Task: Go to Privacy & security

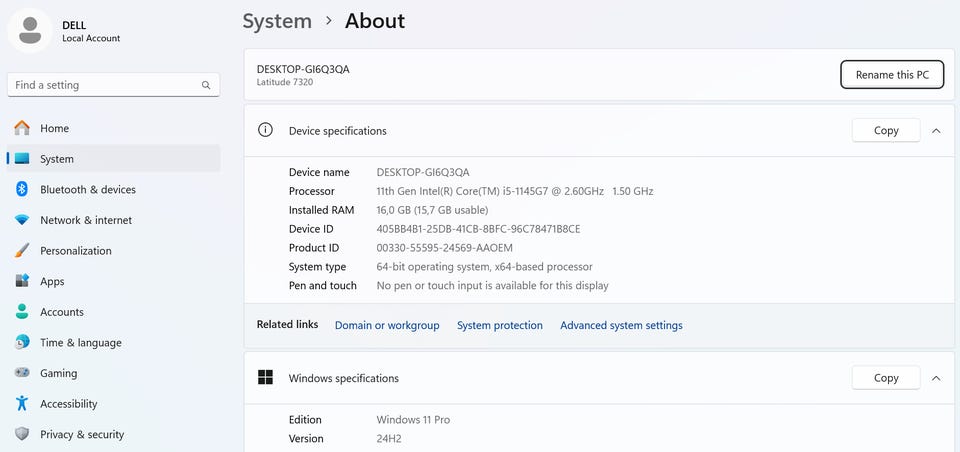Action: point(113,434)
